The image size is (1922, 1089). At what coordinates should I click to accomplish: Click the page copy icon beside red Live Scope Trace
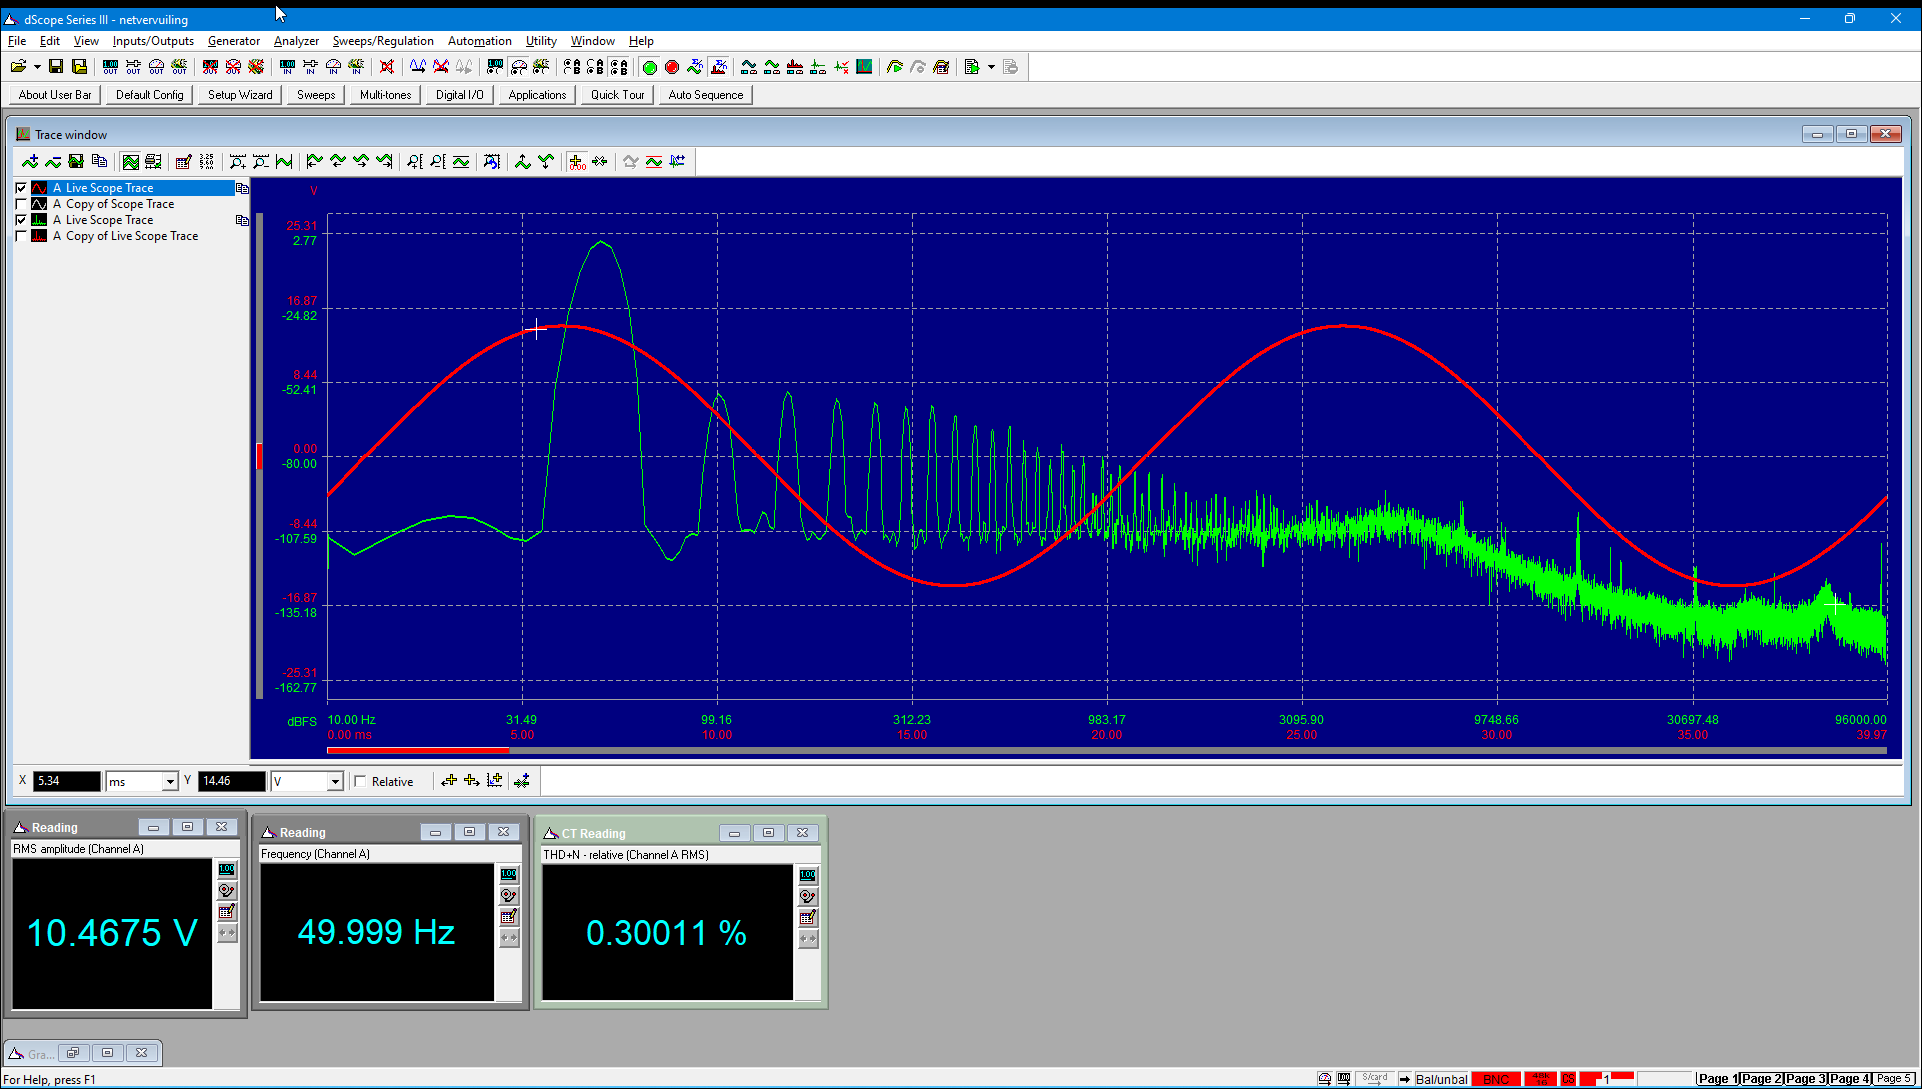point(242,188)
